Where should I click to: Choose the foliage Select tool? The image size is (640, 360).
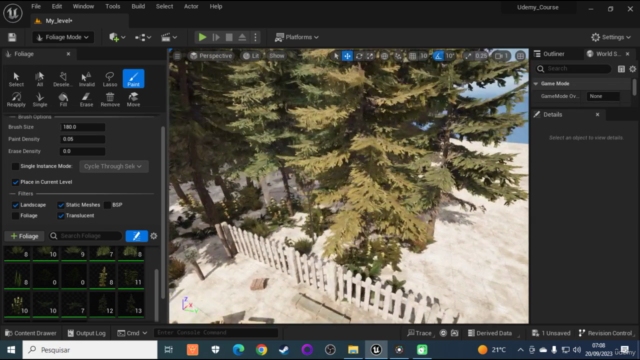(16, 79)
